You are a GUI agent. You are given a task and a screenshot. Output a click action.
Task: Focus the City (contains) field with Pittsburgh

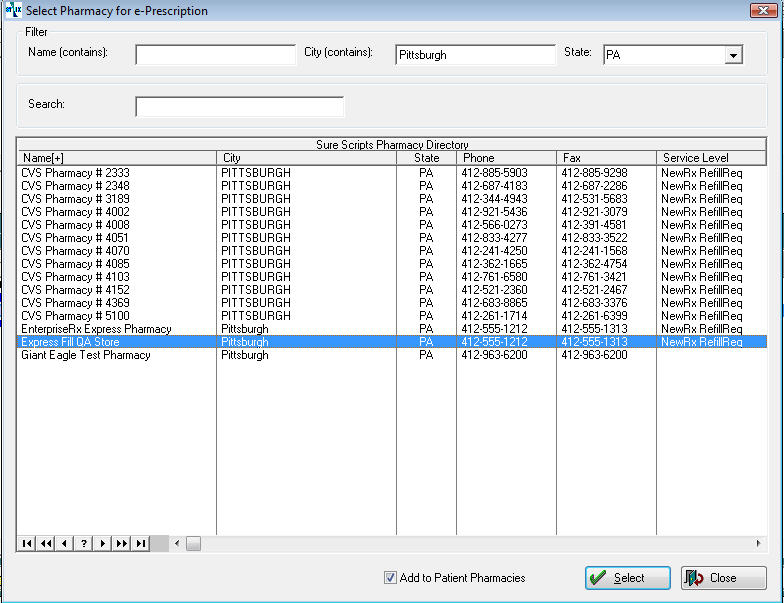coord(475,55)
